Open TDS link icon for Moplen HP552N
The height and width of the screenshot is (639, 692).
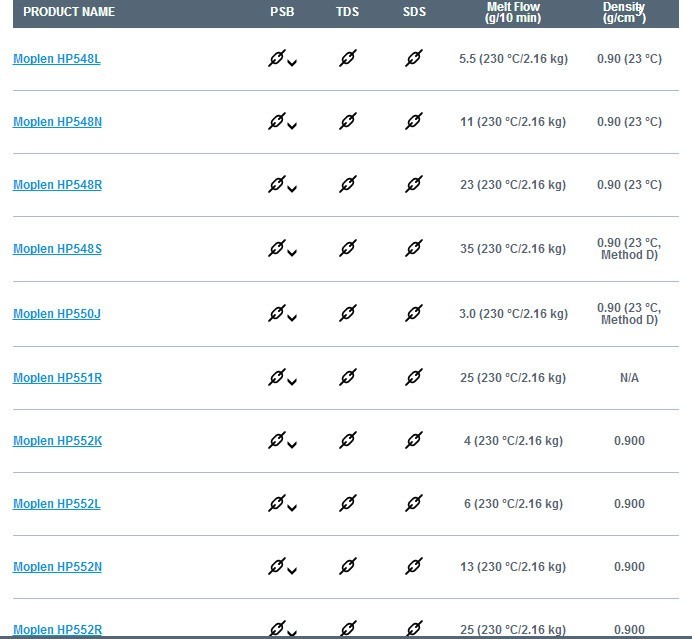(348, 567)
